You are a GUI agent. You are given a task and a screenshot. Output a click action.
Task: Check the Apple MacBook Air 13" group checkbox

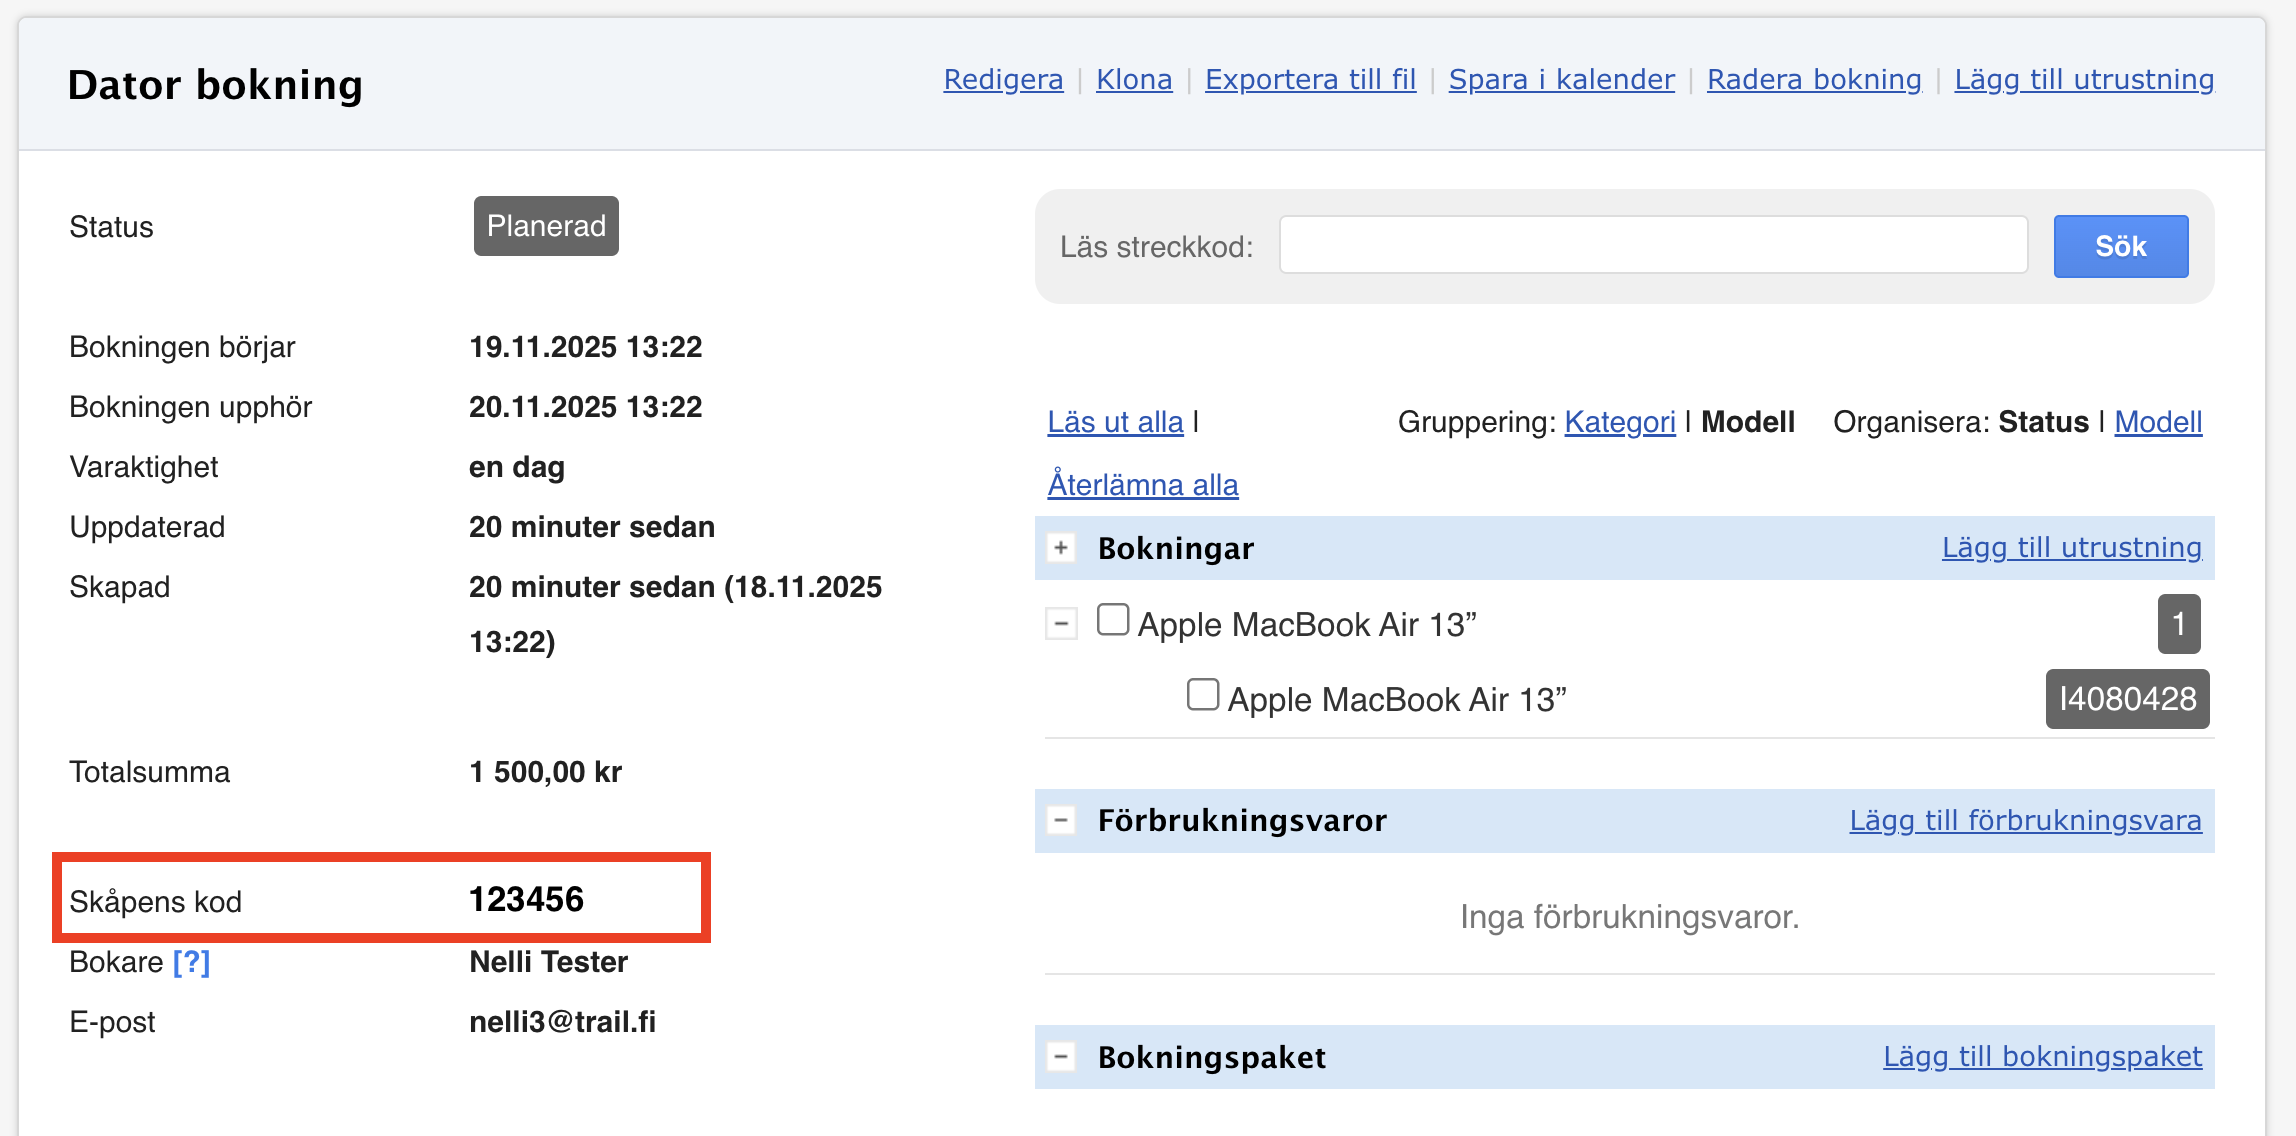(1113, 620)
